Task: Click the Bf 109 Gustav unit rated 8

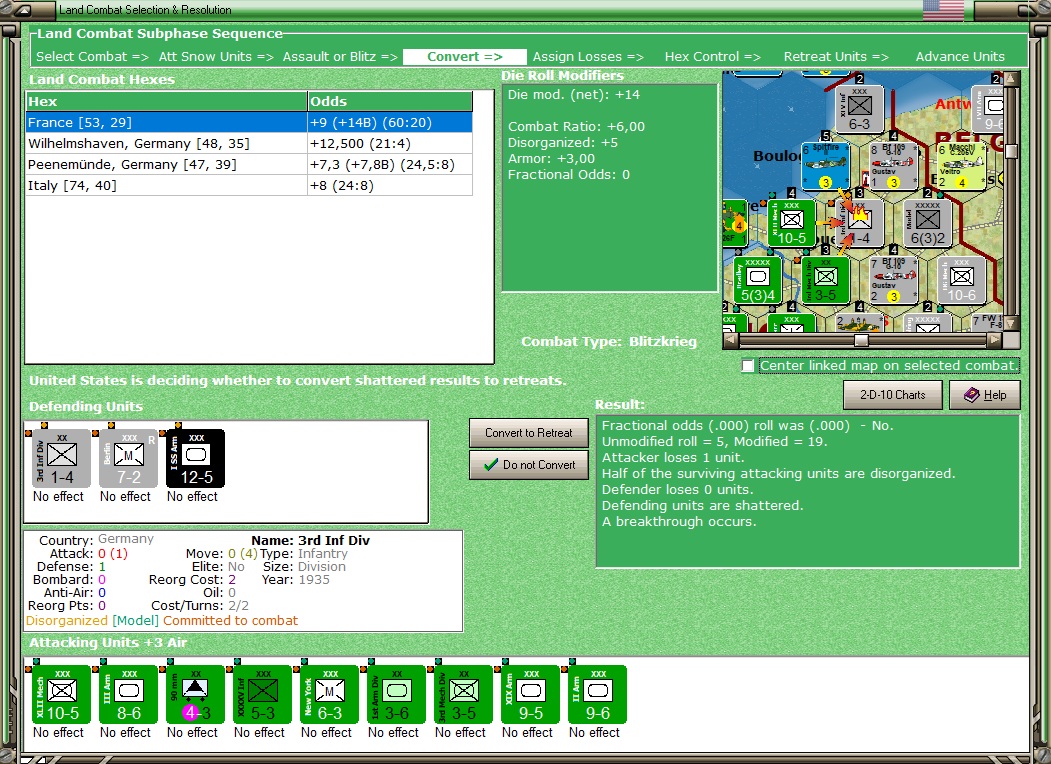Action: [x=893, y=166]
